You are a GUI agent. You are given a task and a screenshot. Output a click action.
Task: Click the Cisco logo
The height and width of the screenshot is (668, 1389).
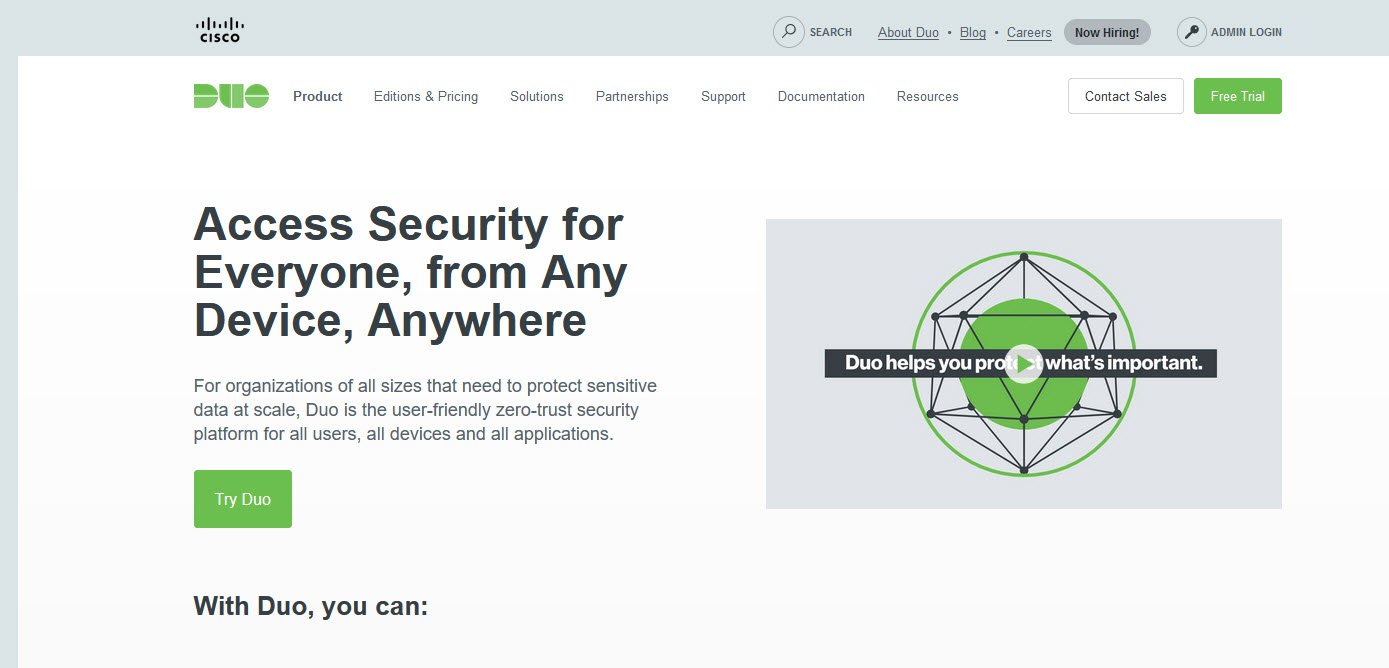click(x=219, y=30)
